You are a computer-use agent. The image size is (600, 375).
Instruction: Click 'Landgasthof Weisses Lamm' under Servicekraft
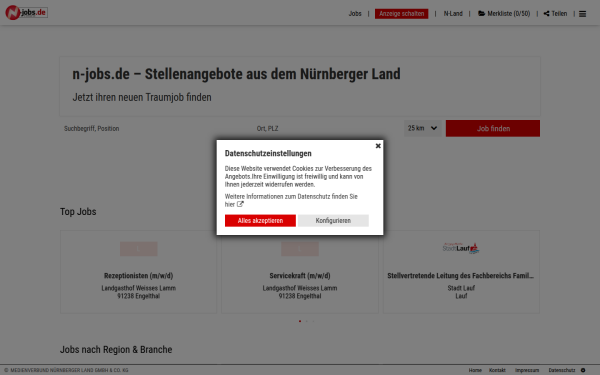point(300,288)
